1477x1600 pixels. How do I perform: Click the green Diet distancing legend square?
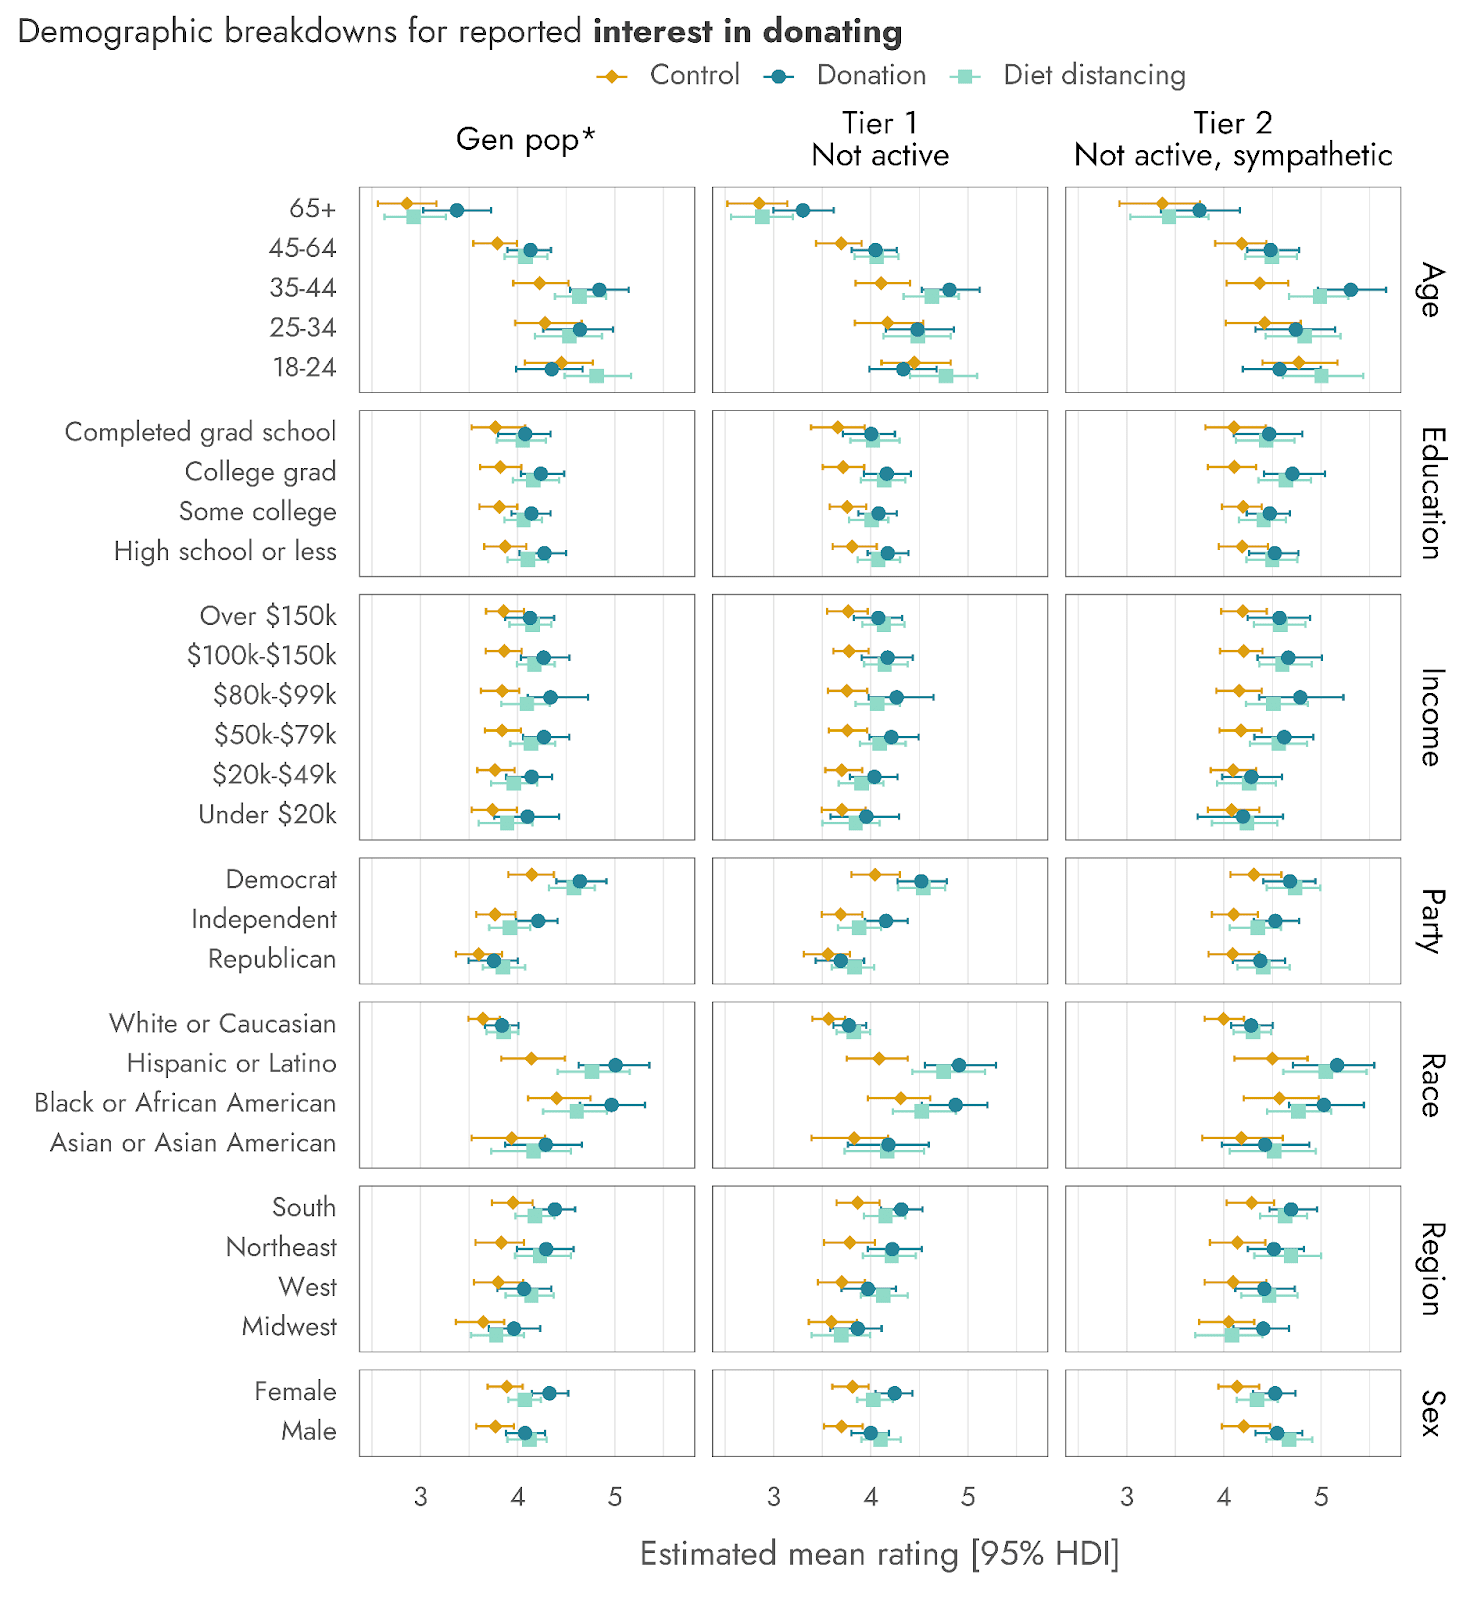pos(965,76)
